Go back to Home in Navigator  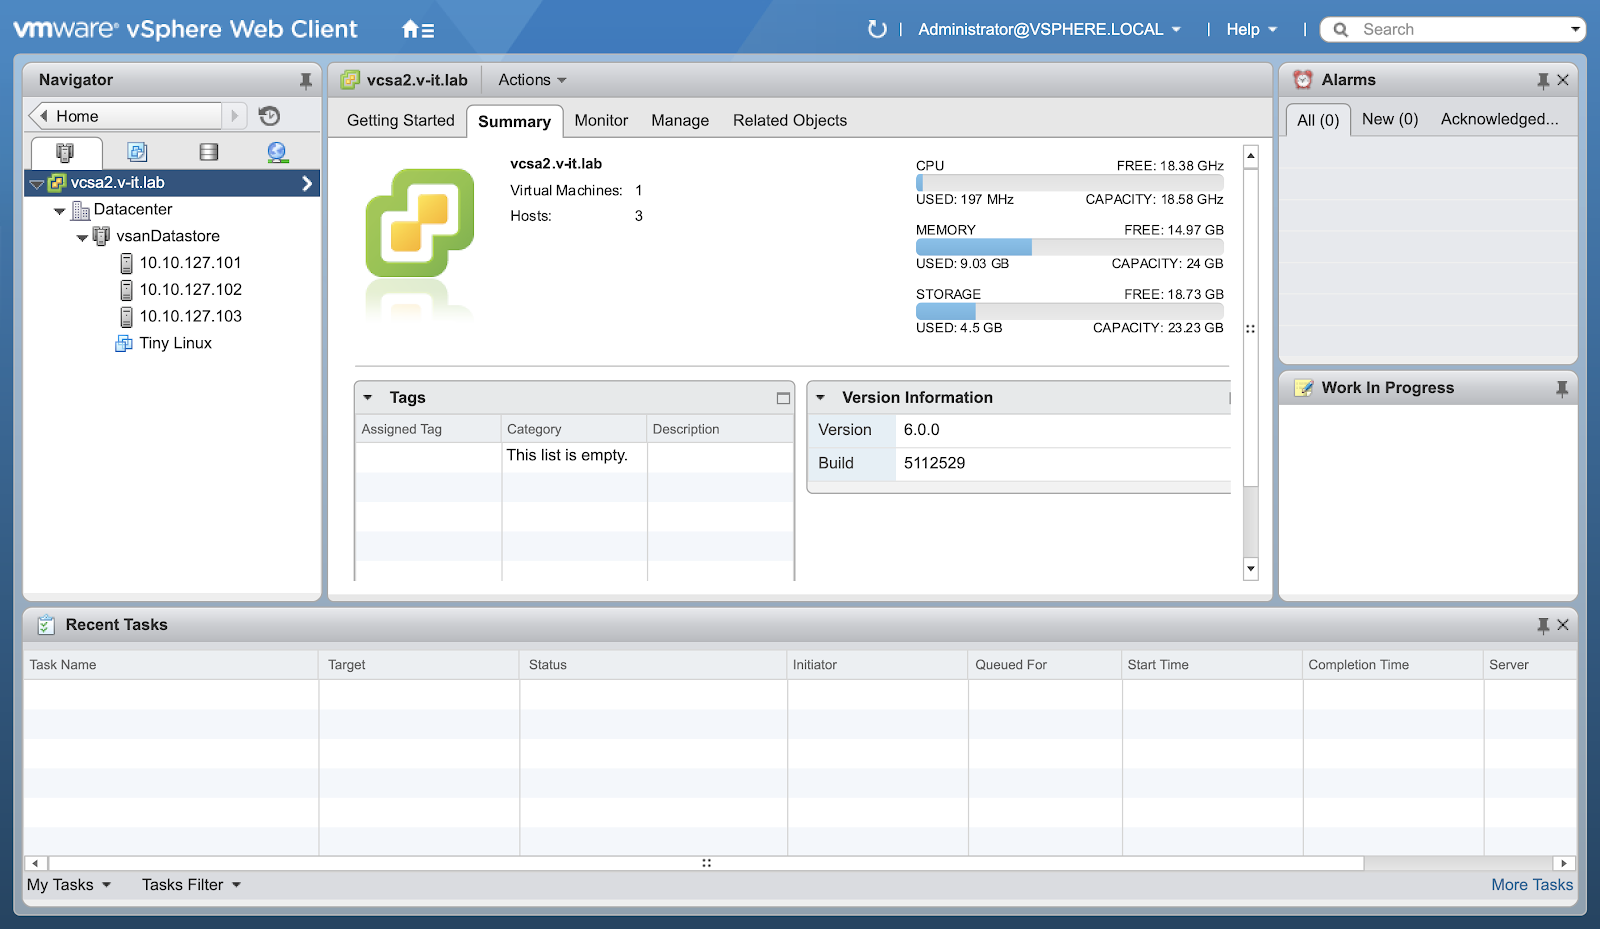[126, 116]
